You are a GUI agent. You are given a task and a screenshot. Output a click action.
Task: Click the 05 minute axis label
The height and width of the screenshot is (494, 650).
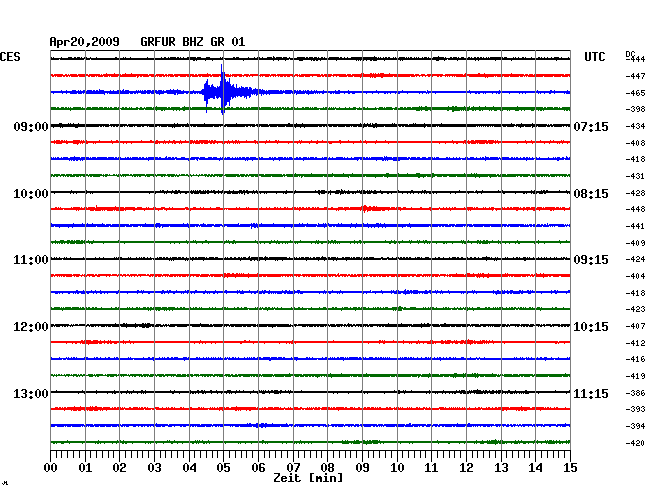[223, 468]
